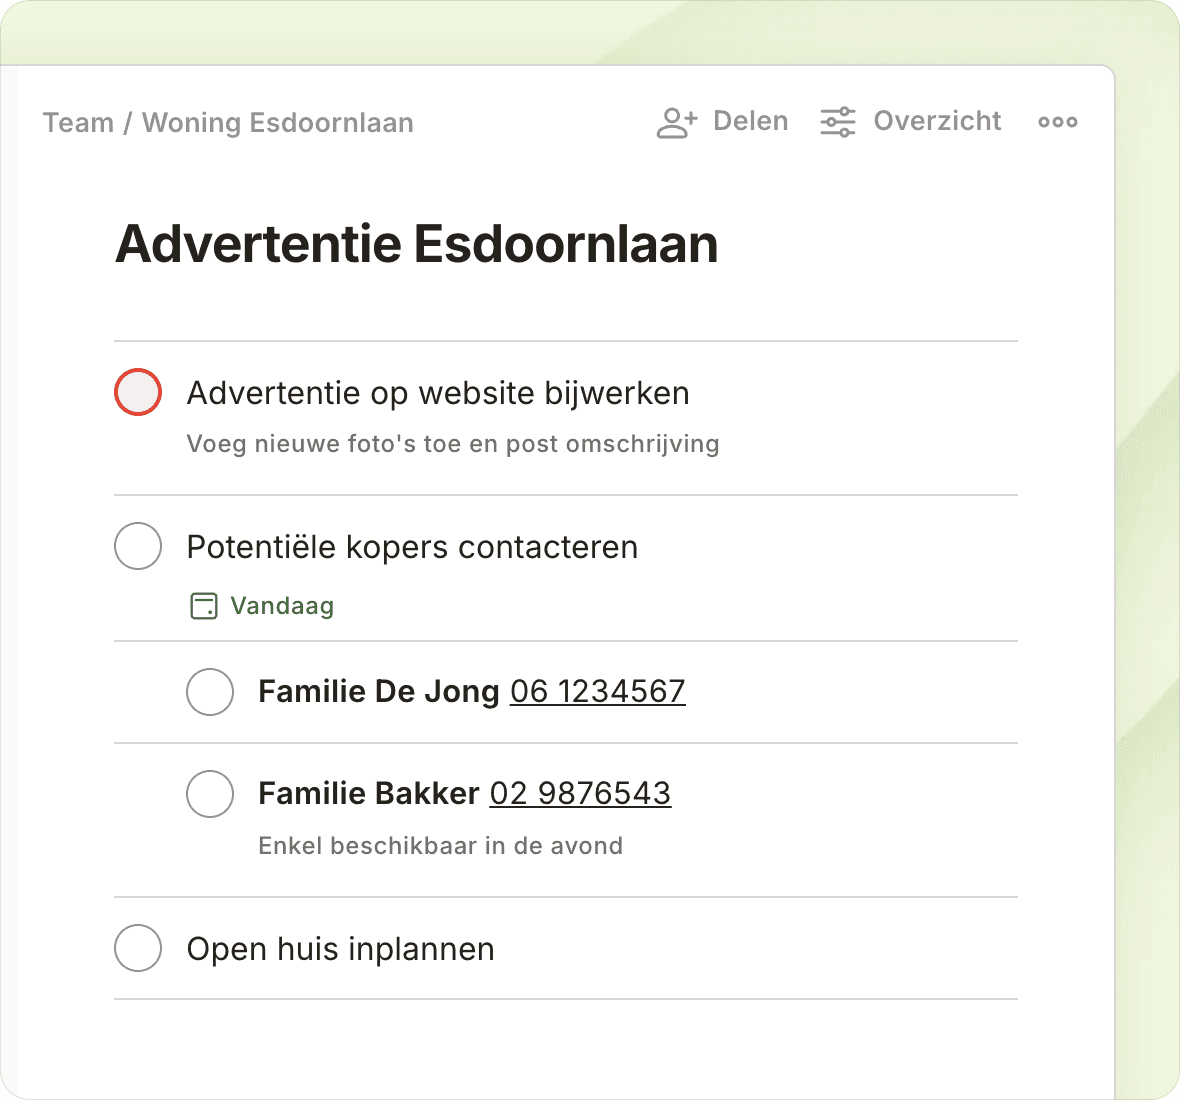
Task: Call phone number 06 1234567
Action: [x=597, y=692]
